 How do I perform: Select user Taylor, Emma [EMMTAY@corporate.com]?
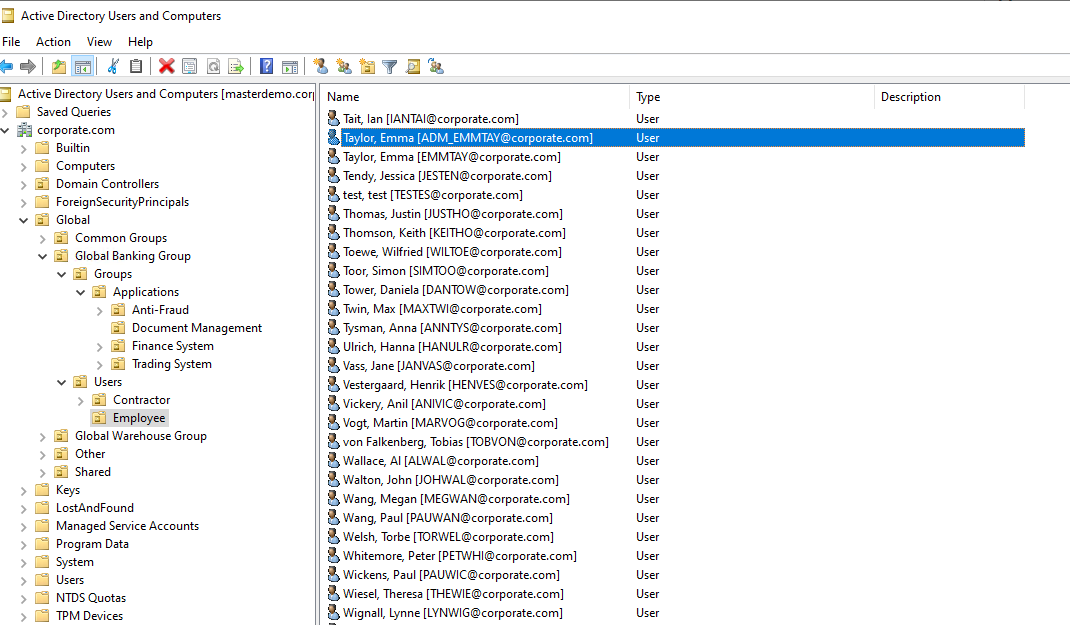tap(452, 157)
